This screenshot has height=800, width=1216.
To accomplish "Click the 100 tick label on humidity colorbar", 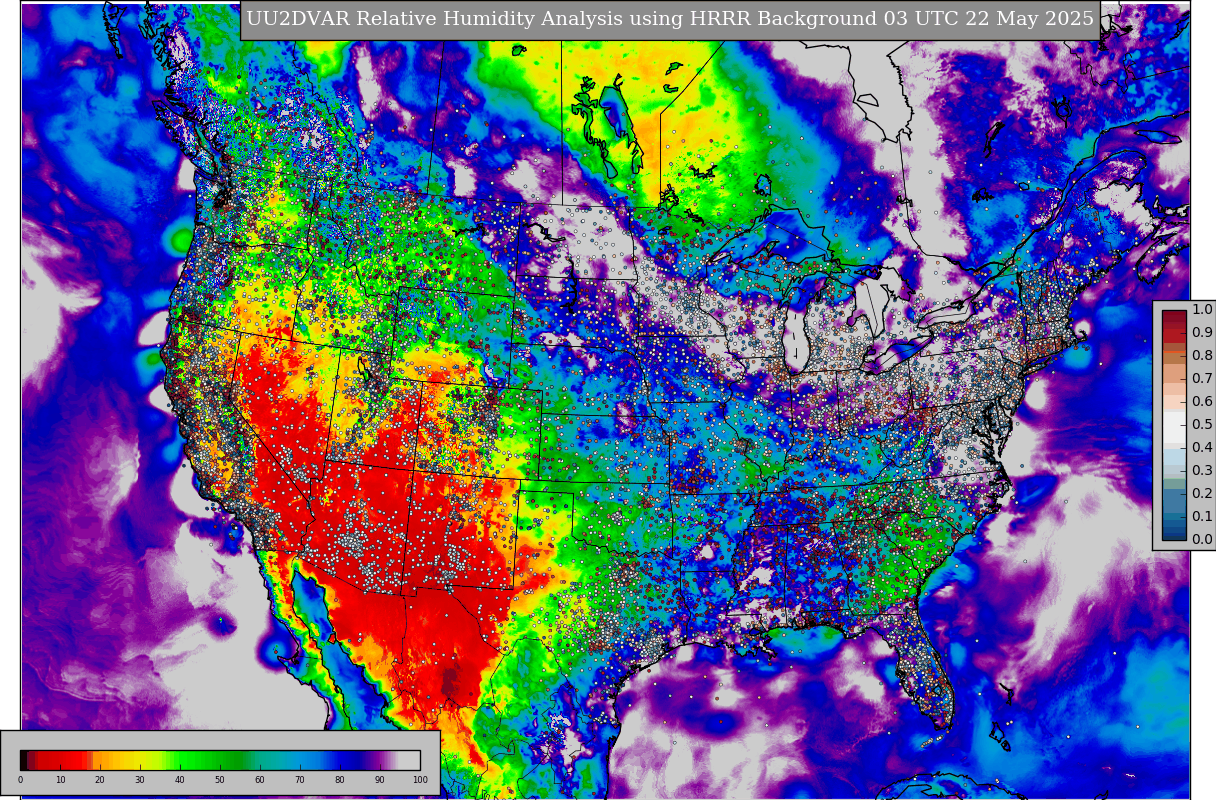I will point(420,780).
